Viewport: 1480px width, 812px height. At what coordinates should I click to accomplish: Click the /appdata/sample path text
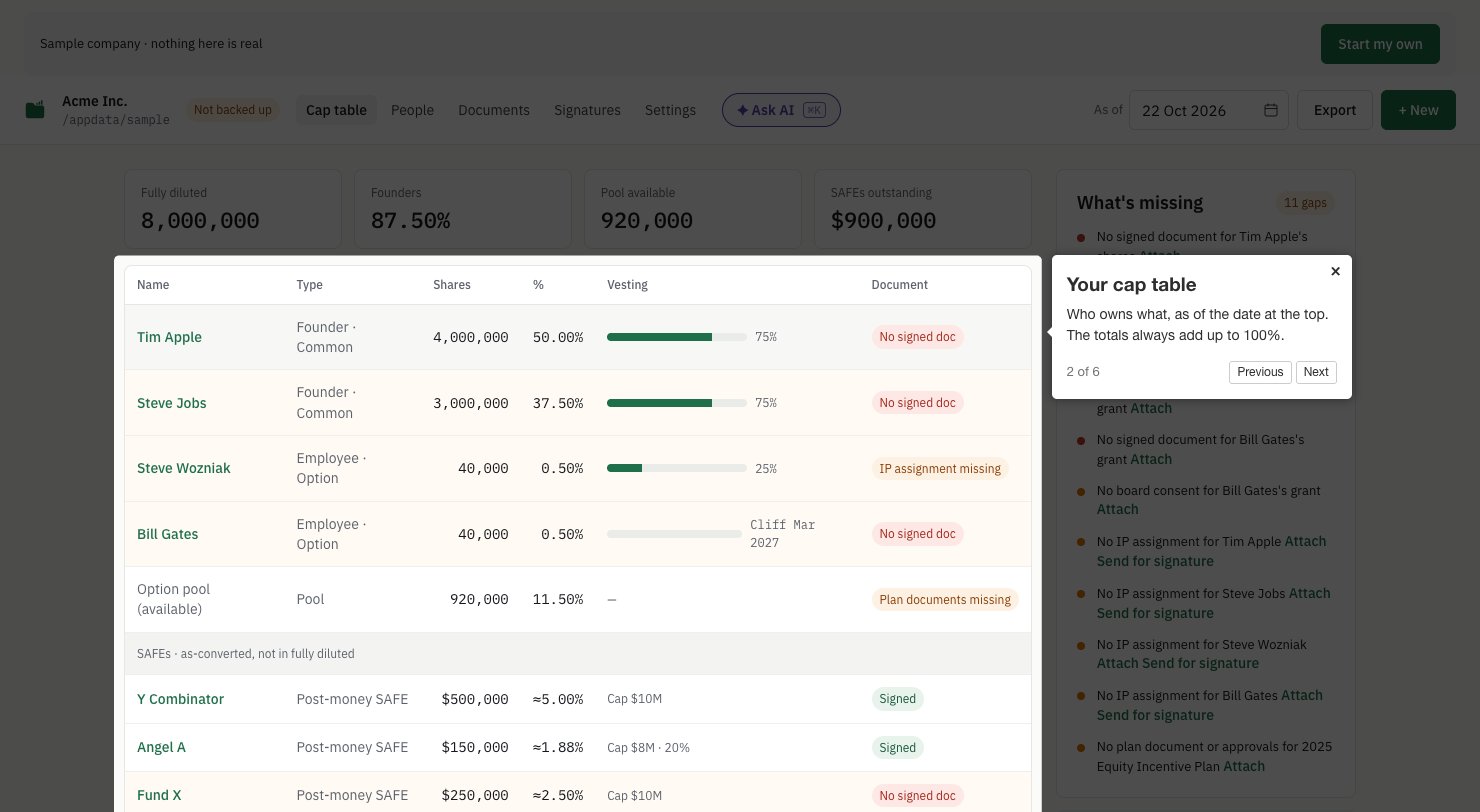coord(116,119)
